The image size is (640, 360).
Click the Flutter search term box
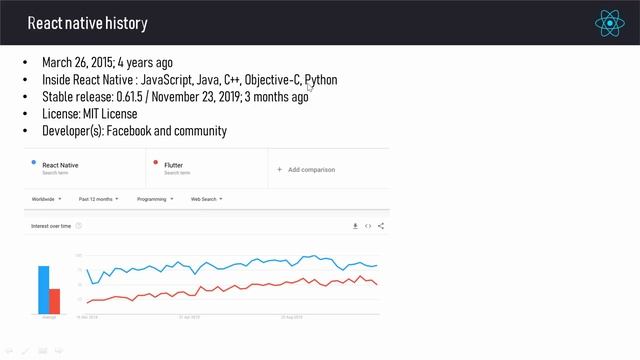(x=207, y=168)
